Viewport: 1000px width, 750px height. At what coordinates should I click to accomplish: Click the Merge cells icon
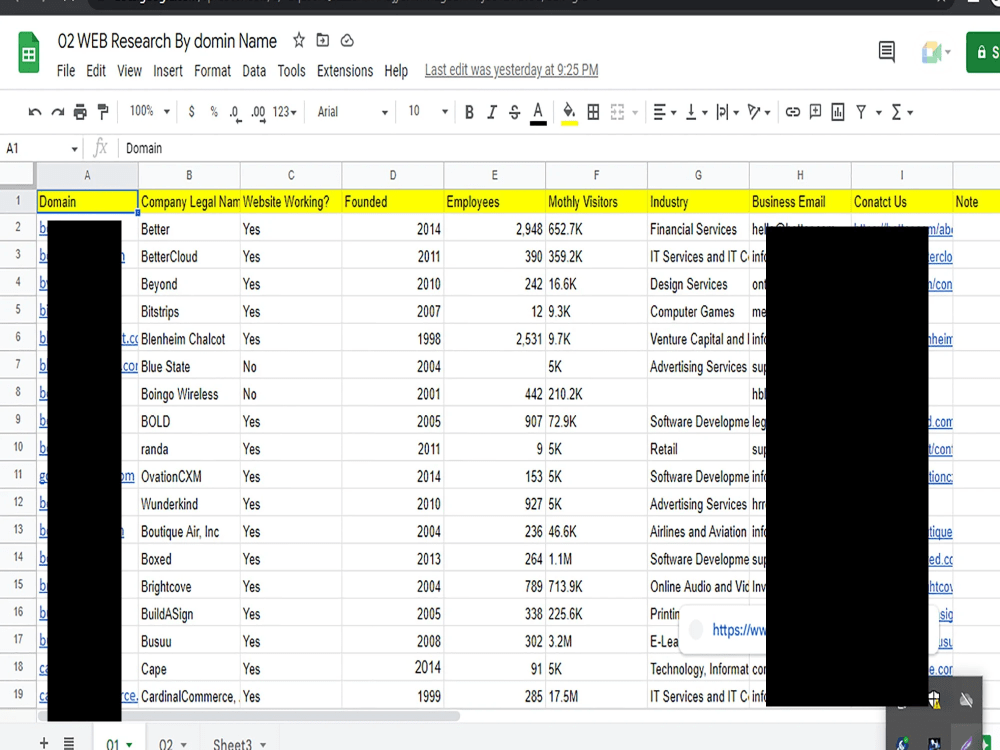617,112
